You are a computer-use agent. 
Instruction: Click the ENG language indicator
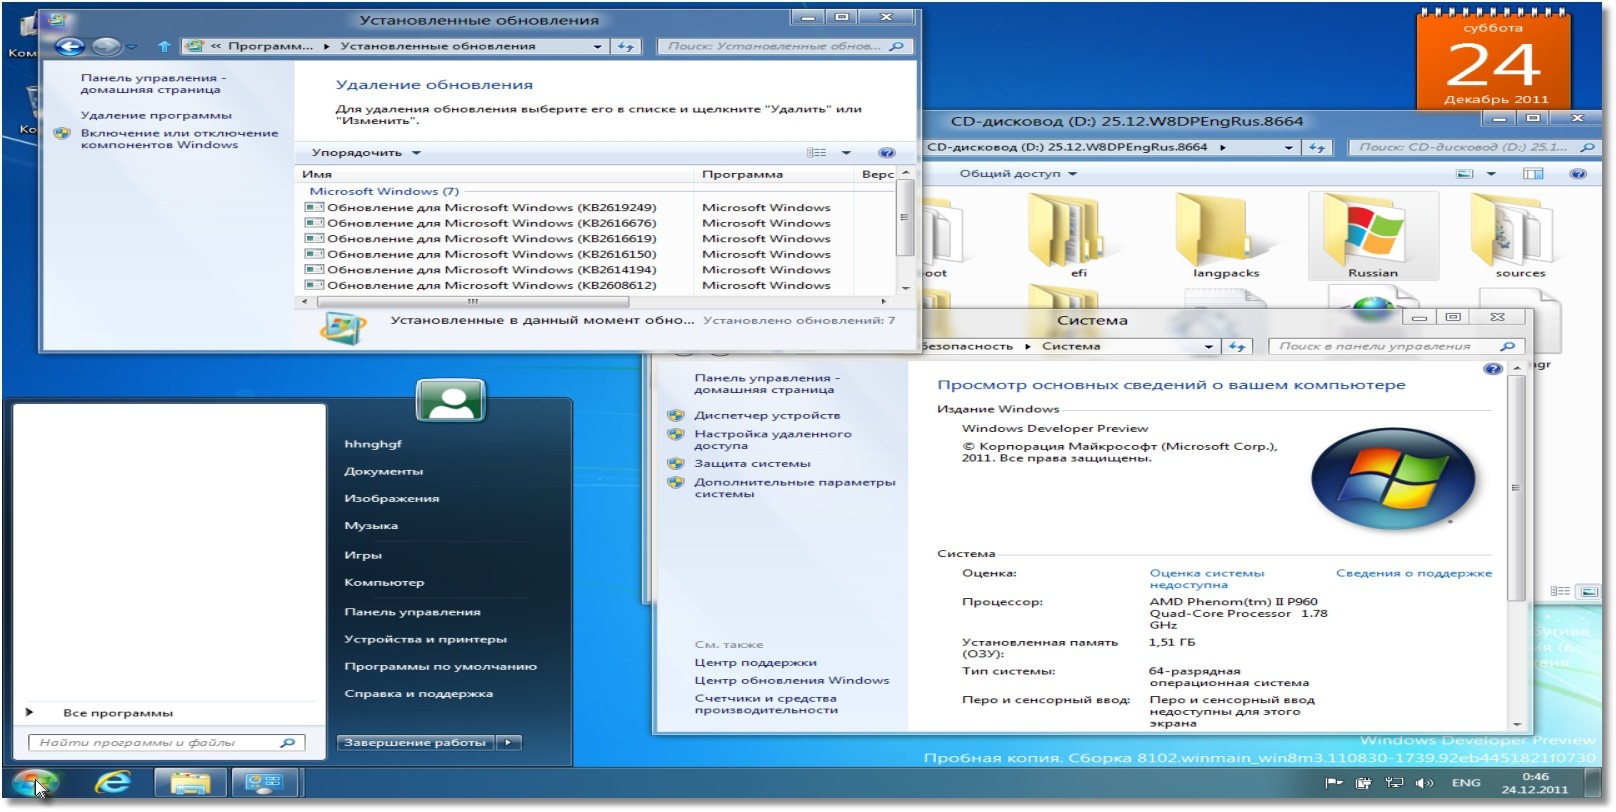pos(1466,783)
